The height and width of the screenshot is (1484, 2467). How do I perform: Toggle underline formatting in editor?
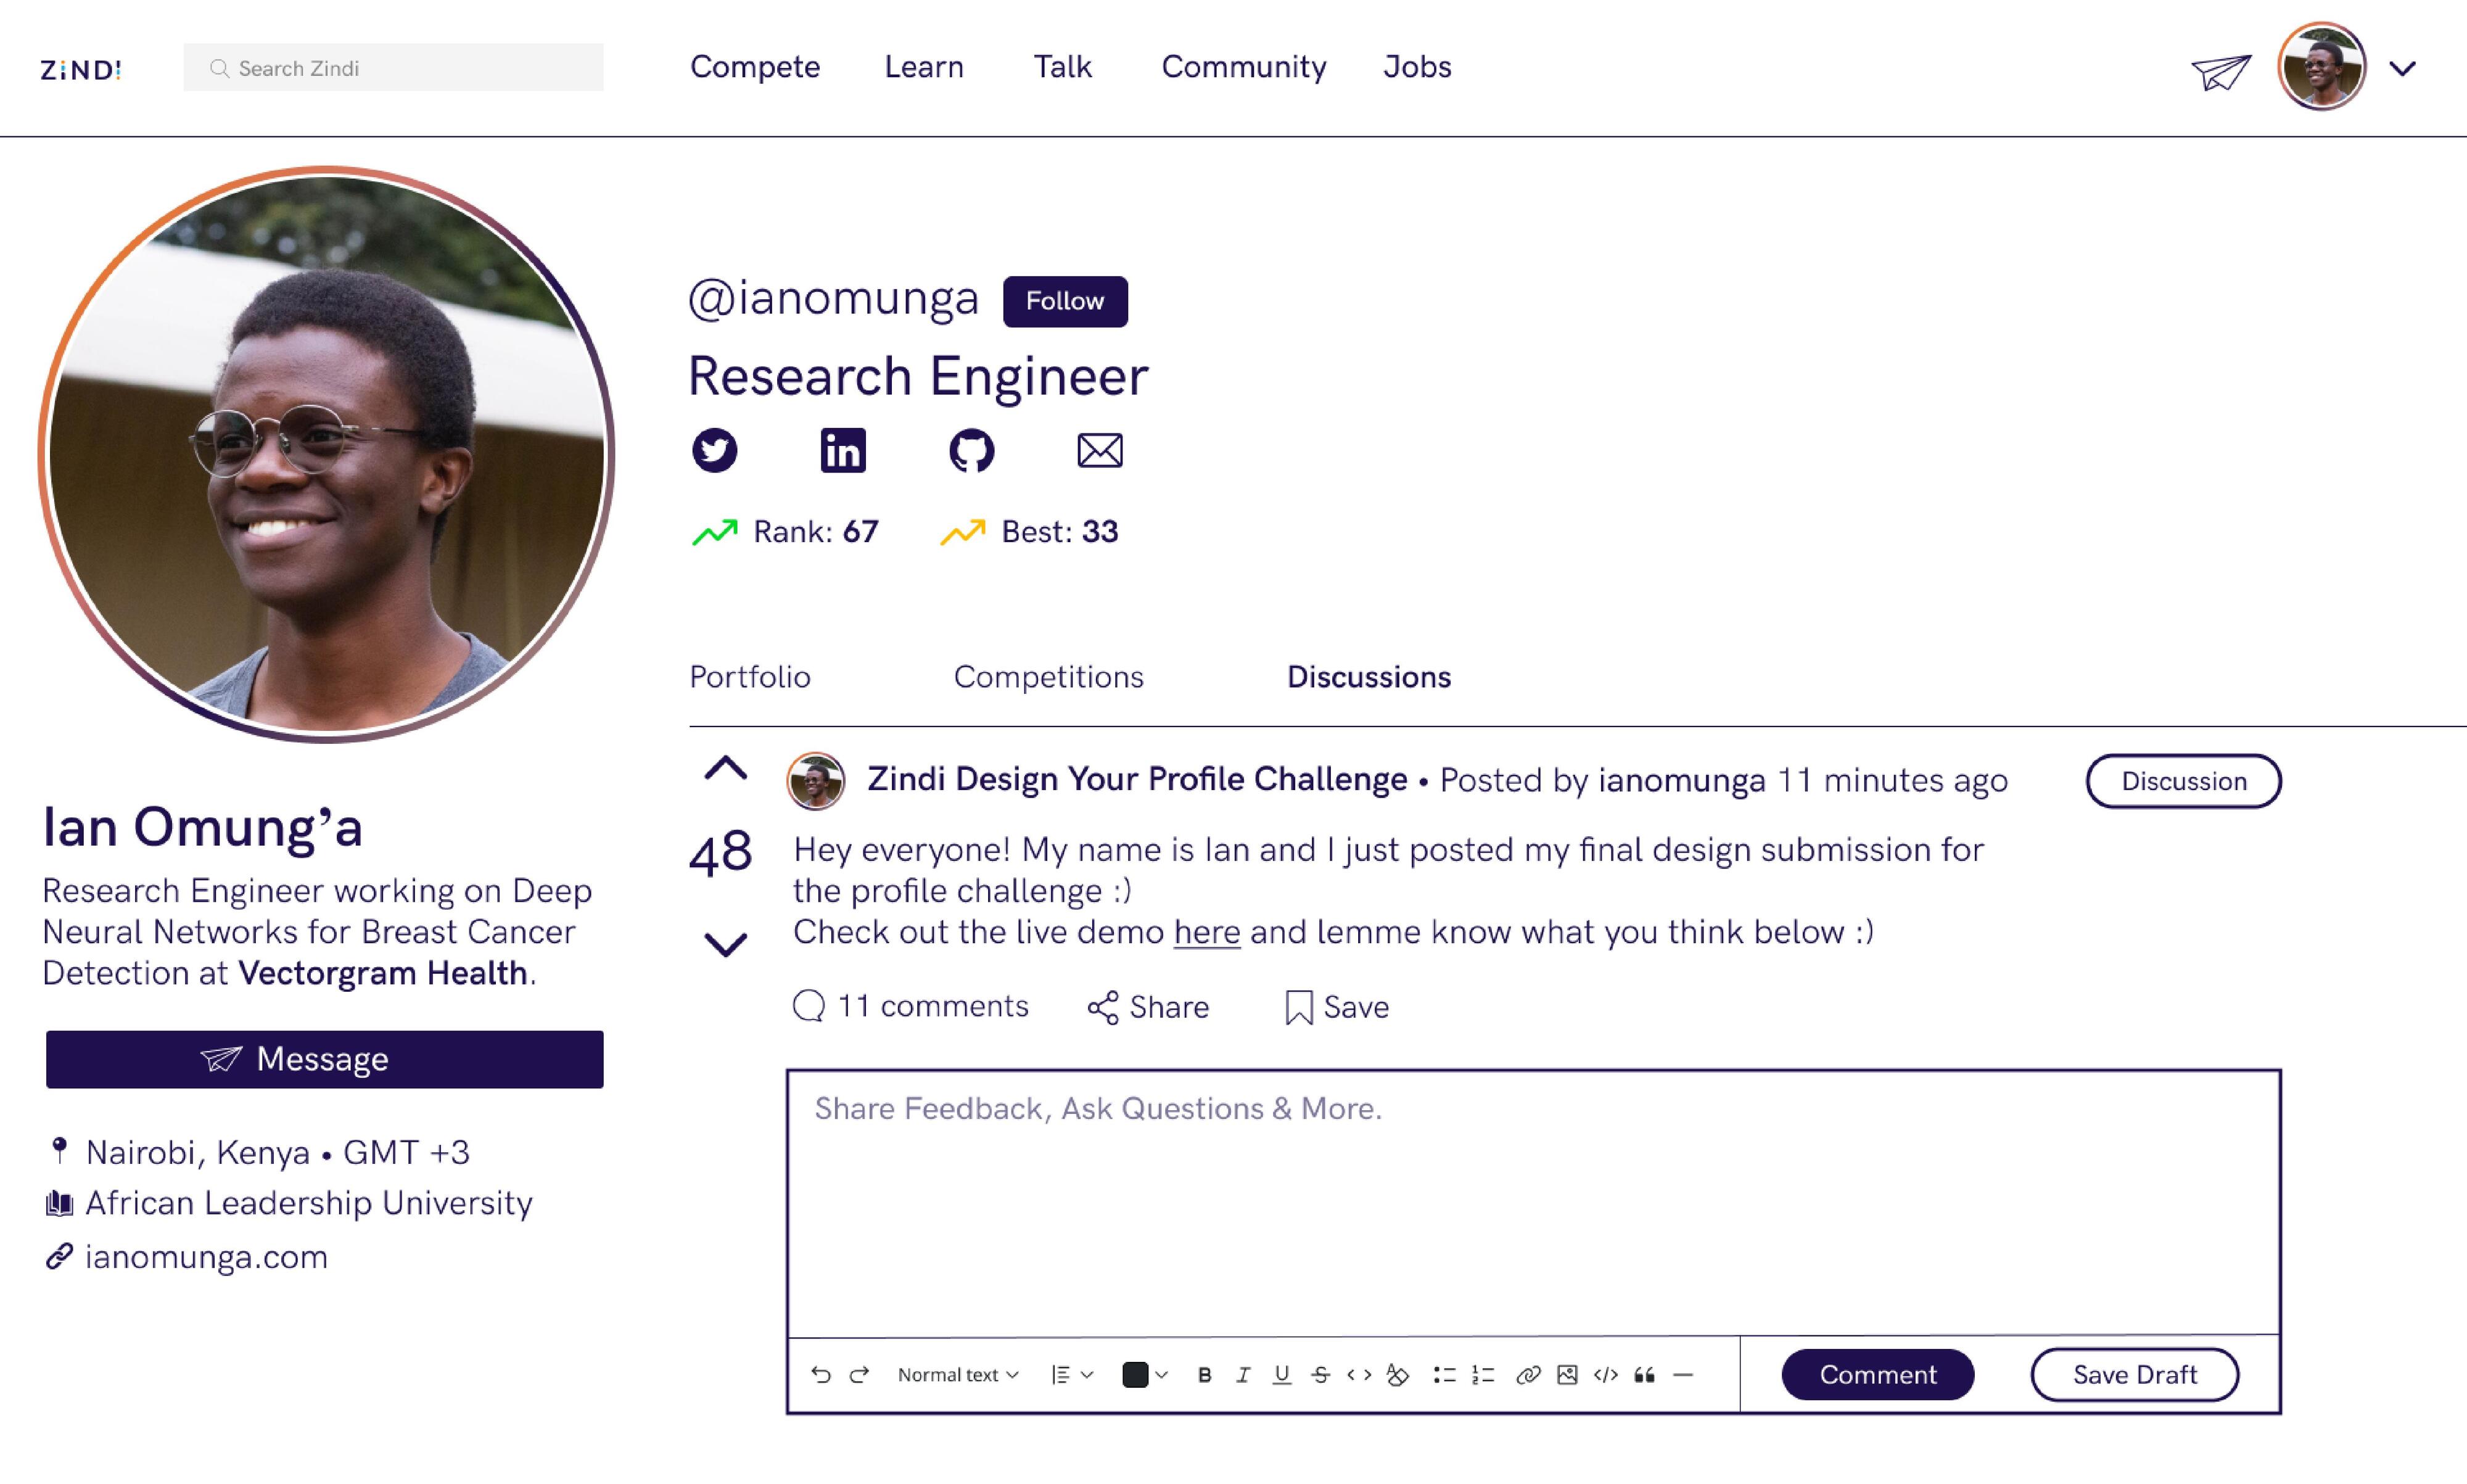pos(1281,1375)
